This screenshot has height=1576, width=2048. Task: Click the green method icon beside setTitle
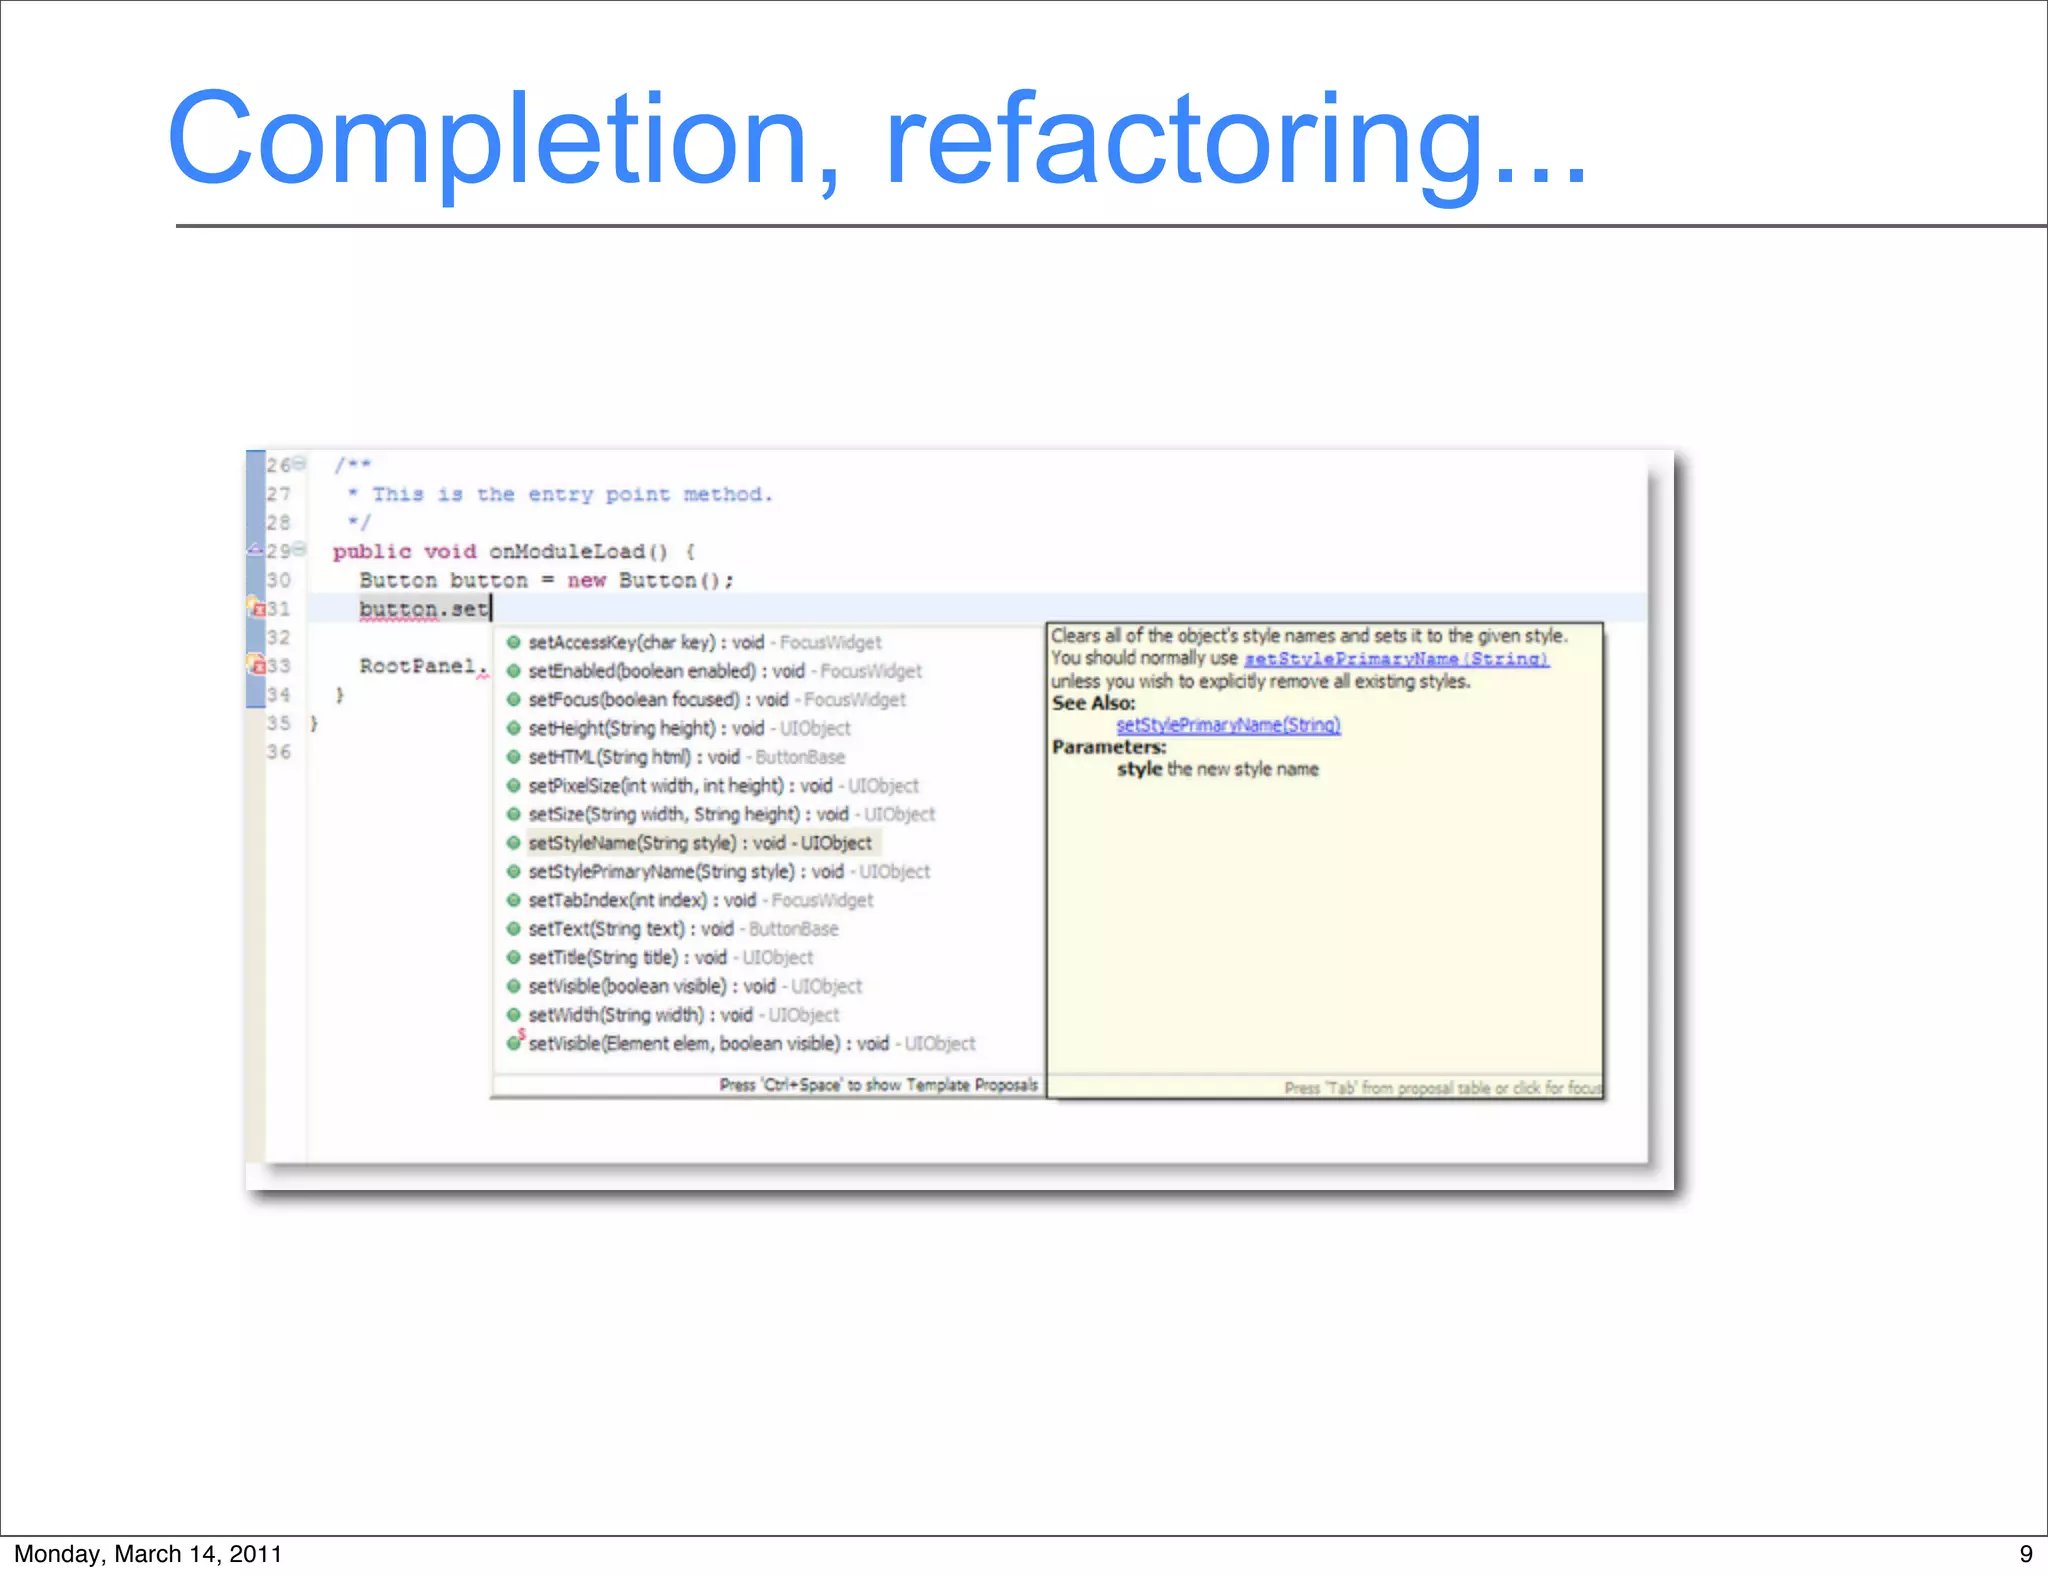[x=514, y=958]
